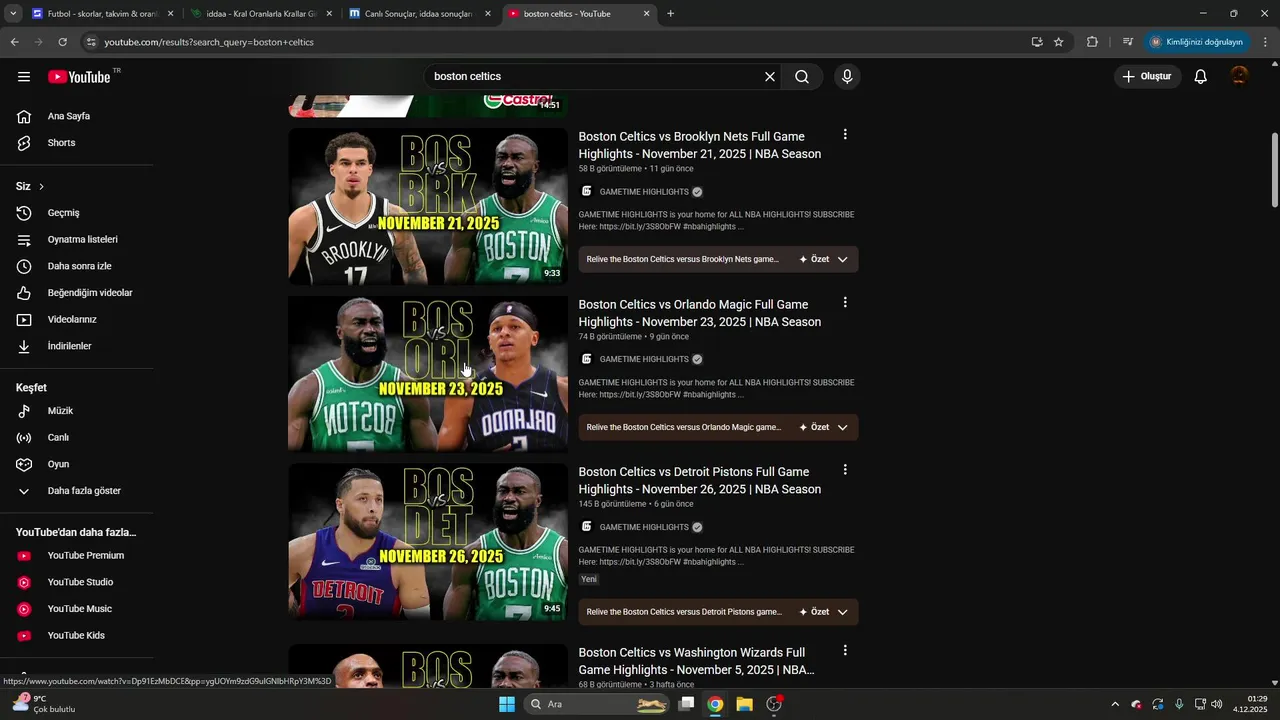The width and height of the screenshot is (1280, 720).
Task: Open the Windows Start menu
Action: coord(507,704)
